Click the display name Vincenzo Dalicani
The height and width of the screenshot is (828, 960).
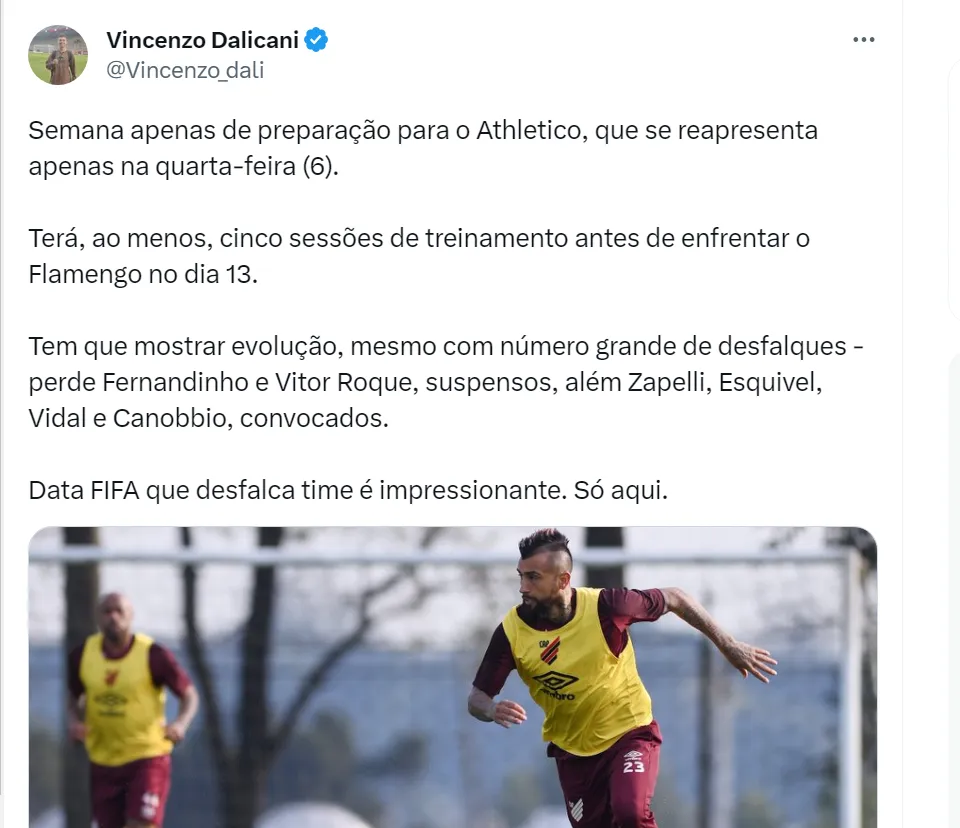click(203, 40)
